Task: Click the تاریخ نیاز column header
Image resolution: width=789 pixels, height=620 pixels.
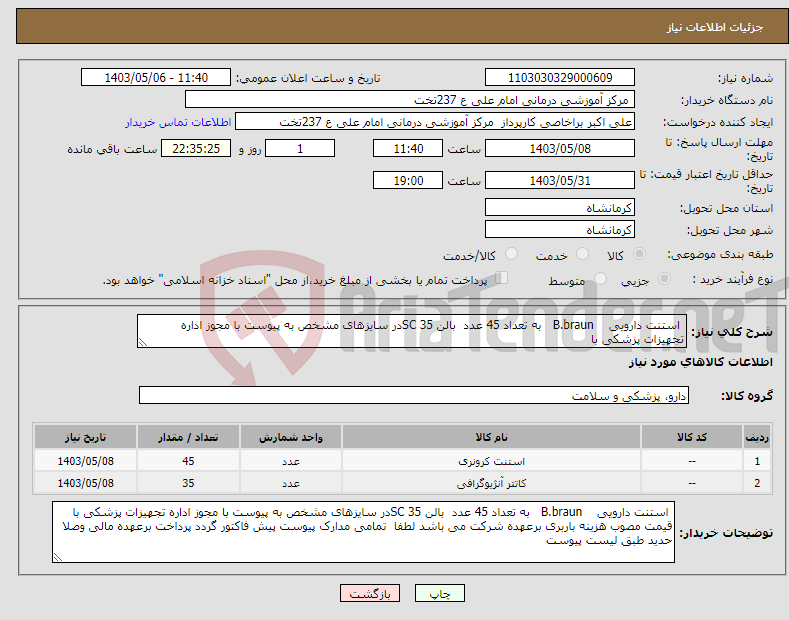Action: coord(86,437)
